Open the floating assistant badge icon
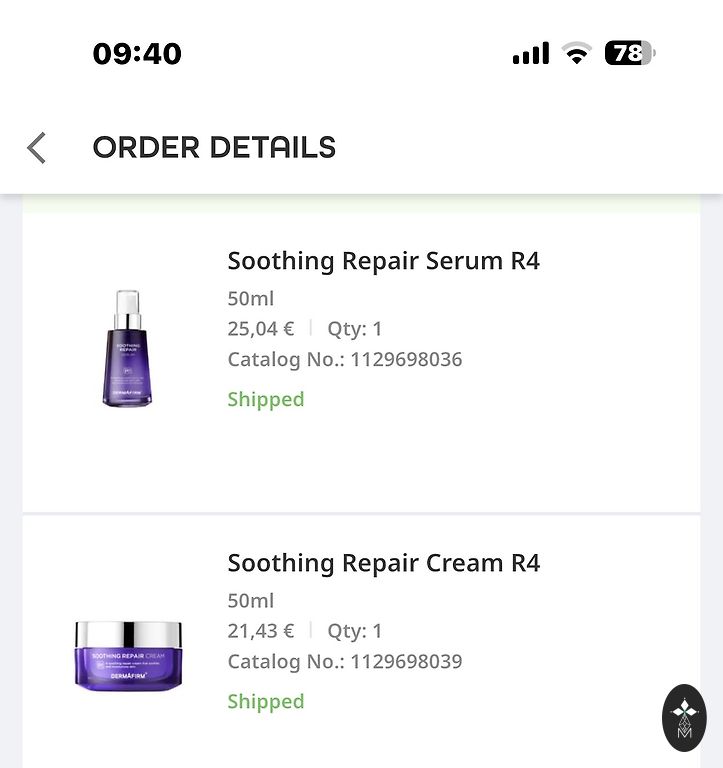 pyautogui.click(x=684, y=717)
